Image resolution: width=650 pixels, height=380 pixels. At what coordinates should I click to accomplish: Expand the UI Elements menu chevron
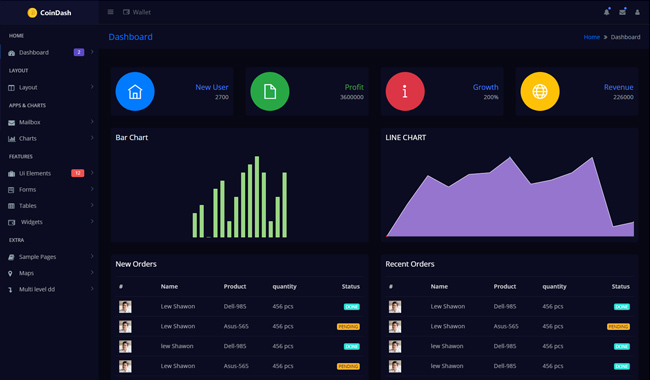pyautogui.click(x=92, y=172)
